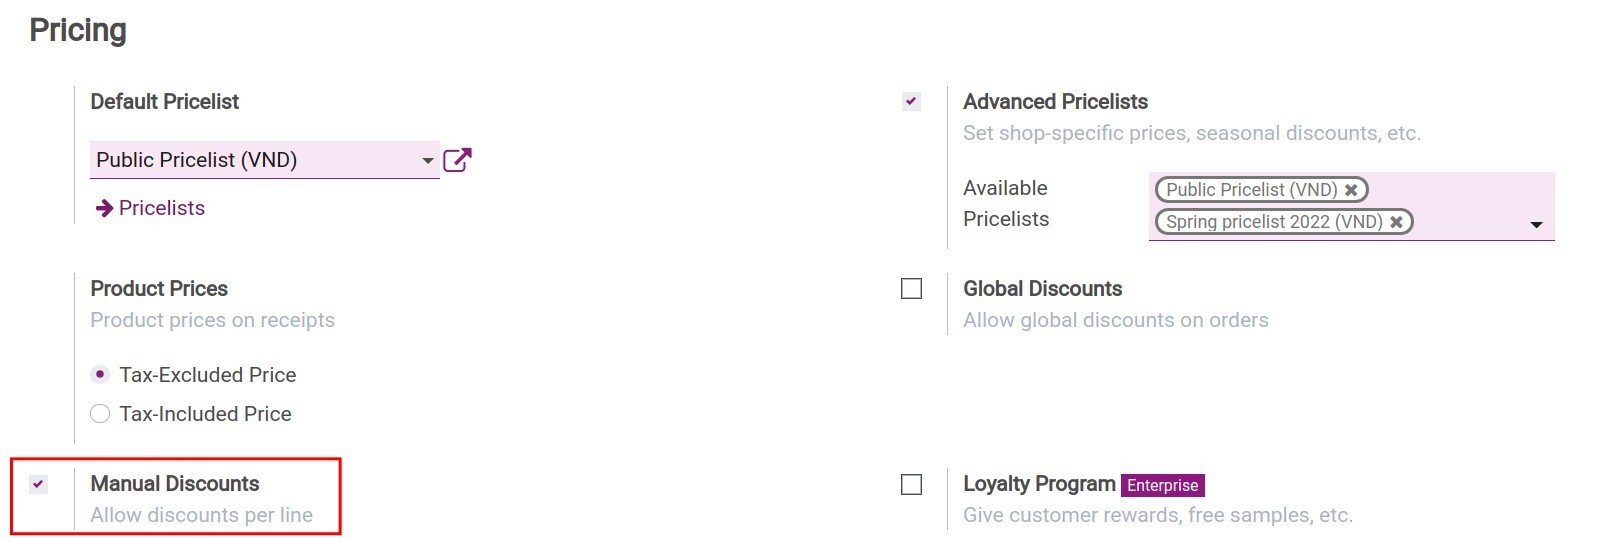Click the Loyalty Program label
This screenshot has height=539, width=1601.
[x=1039, y=484]
